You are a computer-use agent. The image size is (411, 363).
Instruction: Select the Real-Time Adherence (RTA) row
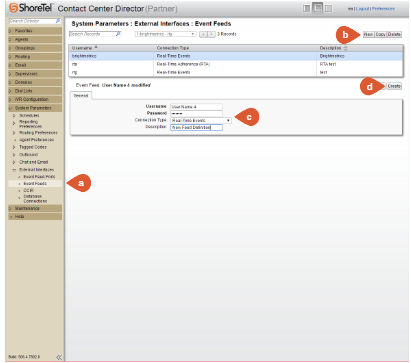coord(236,64)
